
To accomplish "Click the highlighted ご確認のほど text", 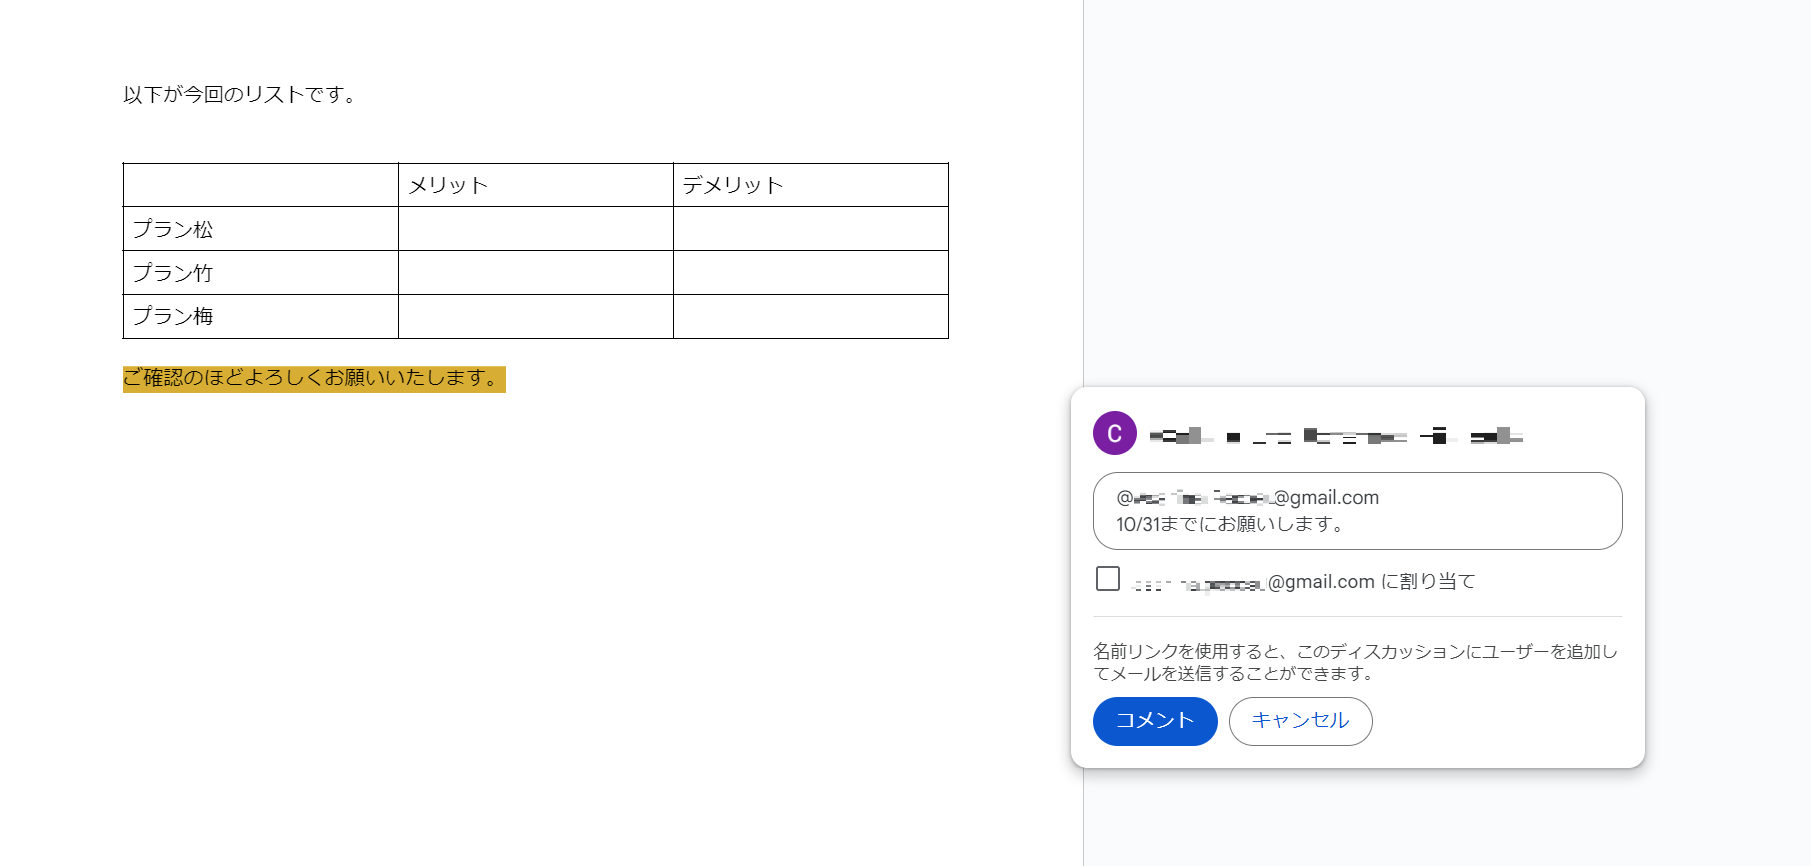I will click(313, 379).
